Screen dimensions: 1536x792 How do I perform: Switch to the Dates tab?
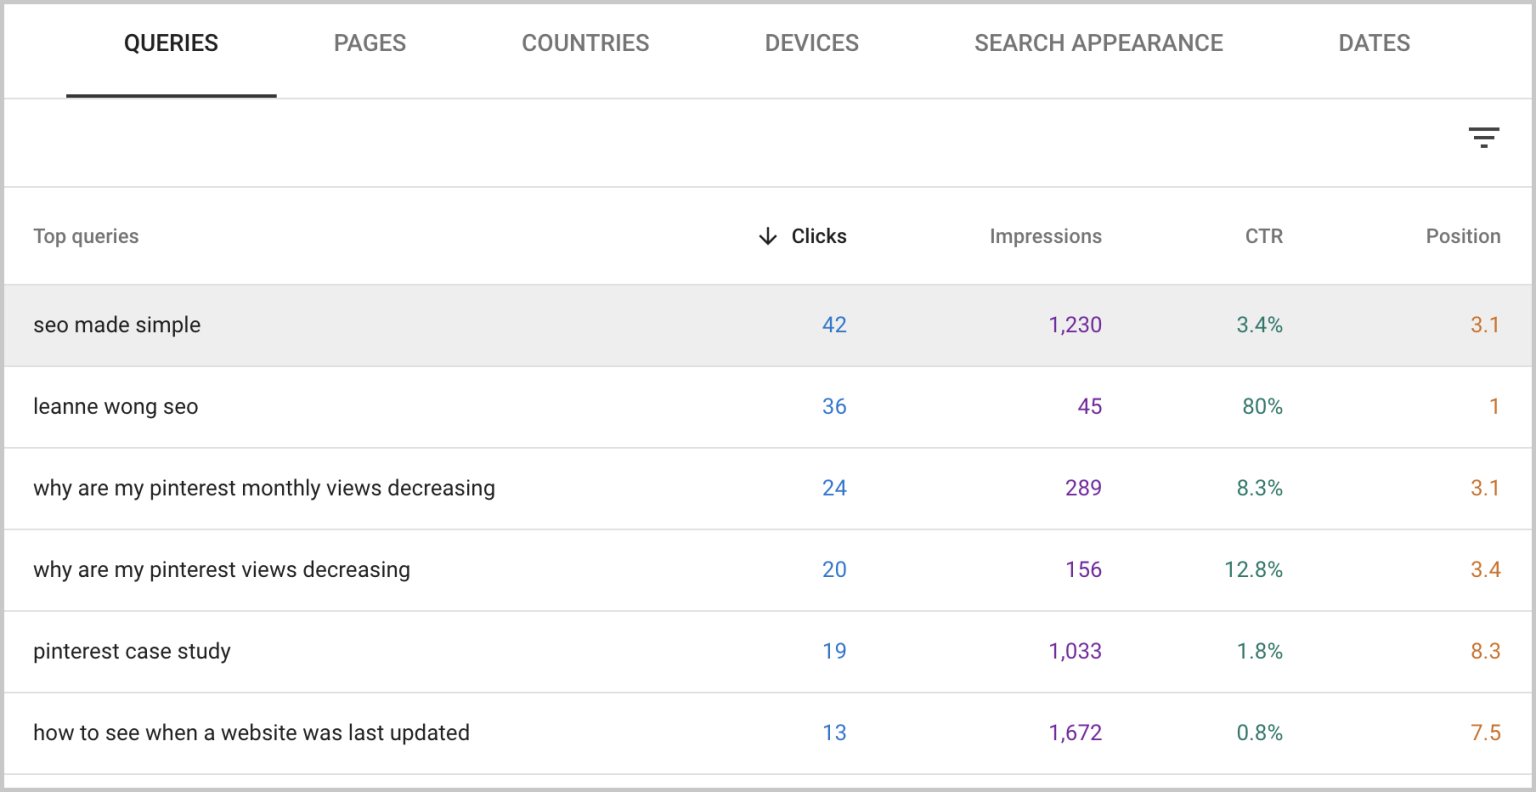click(1374, 43)
